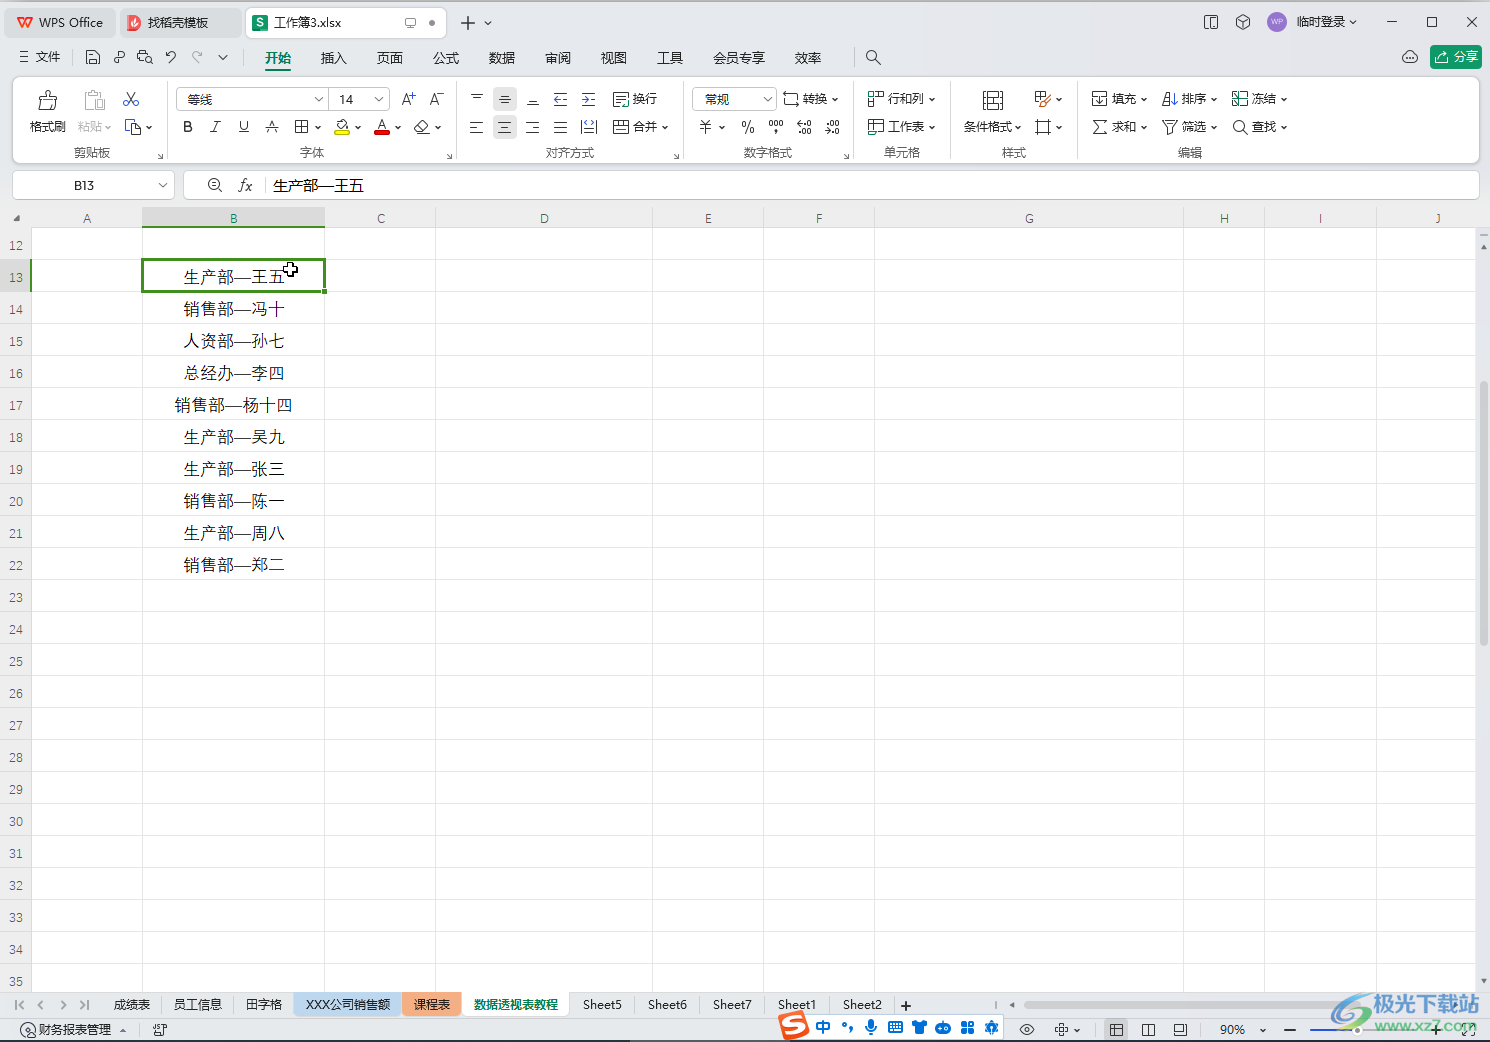The height and width of the screenshot is (1042, 1490).
Task: Increase font size with the A+ icon
Action: point(408,99)
